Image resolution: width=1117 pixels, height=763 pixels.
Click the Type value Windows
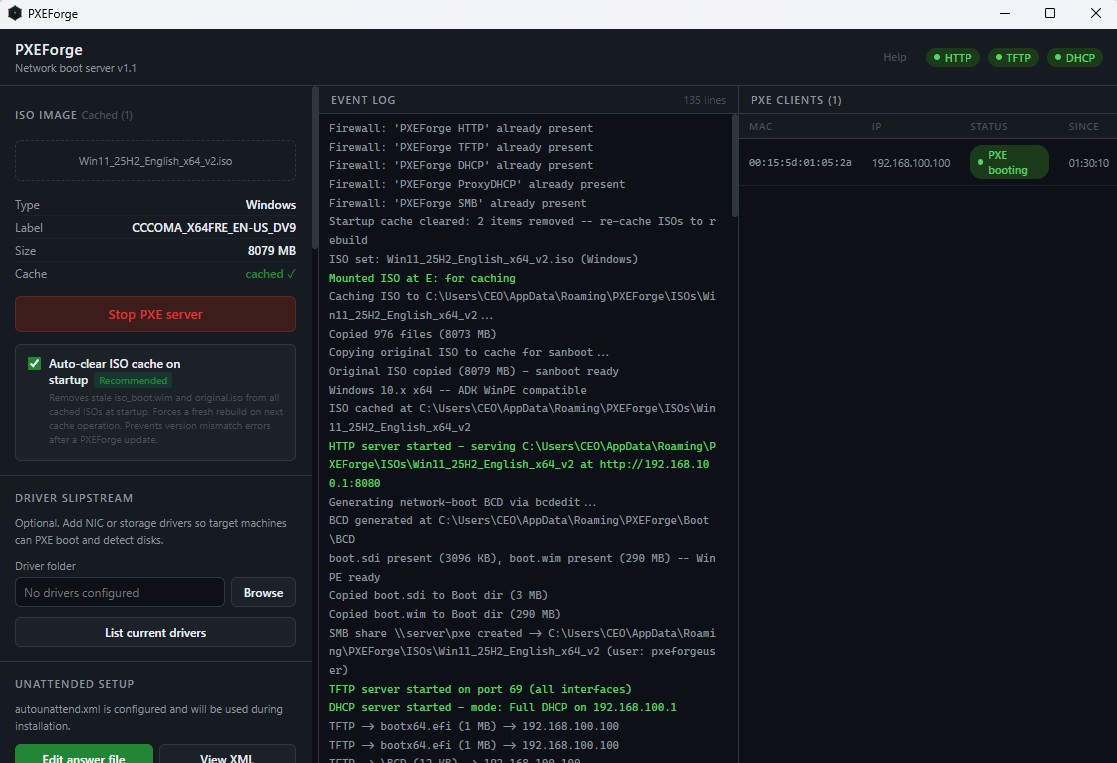(271, 204)
